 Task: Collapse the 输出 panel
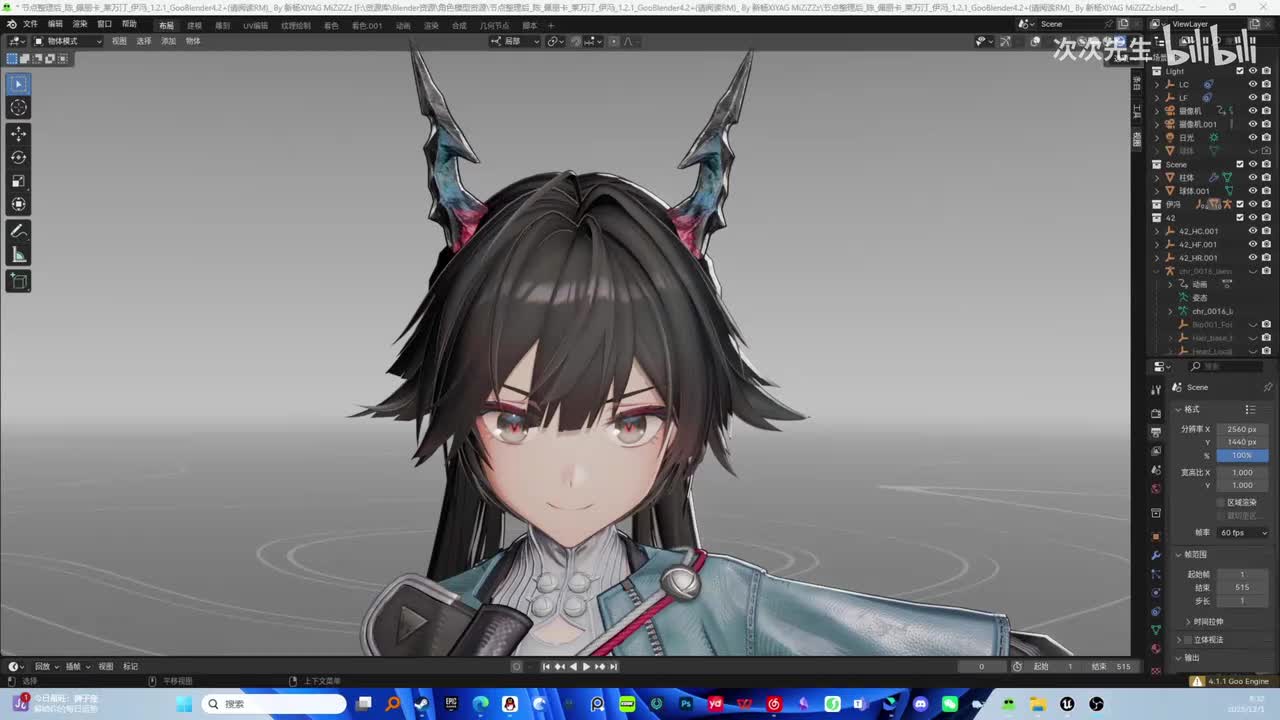(x=1179, y=658)
